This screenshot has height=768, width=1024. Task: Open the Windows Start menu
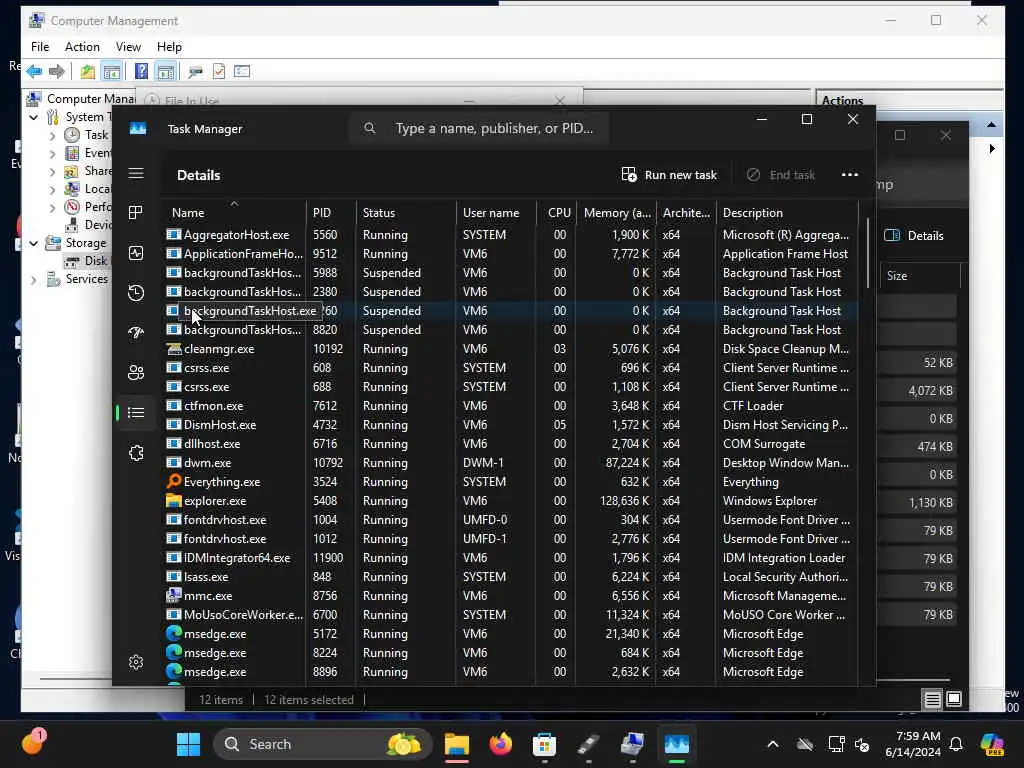(189, 744)
